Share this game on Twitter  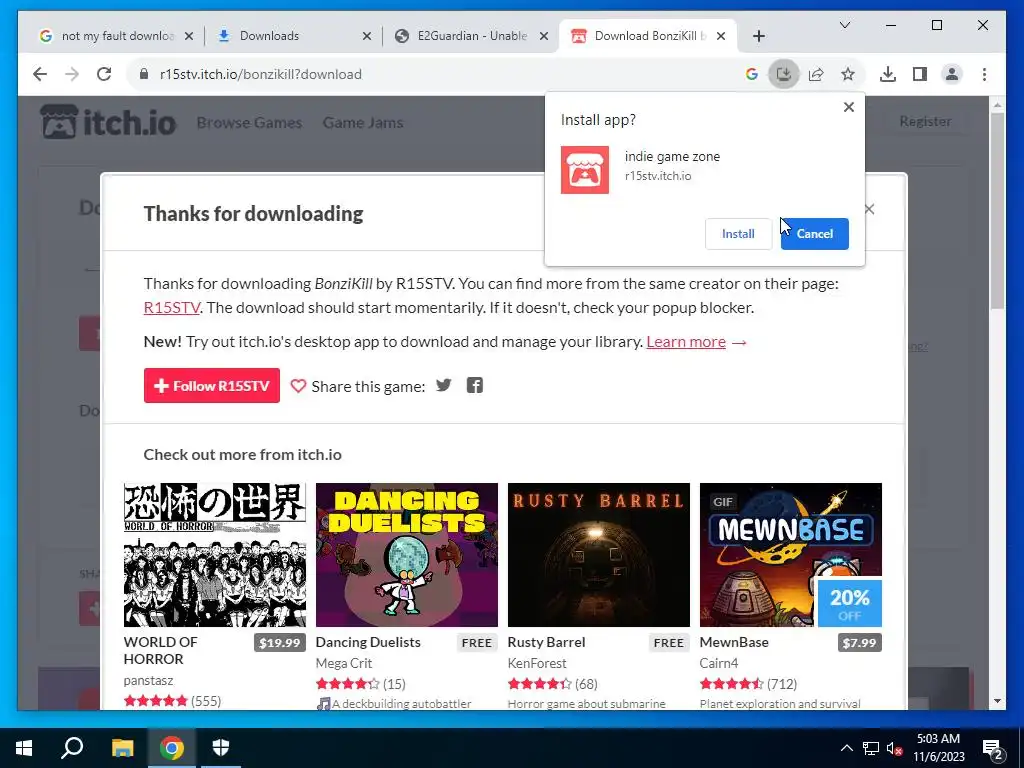[x=443, y=385]
